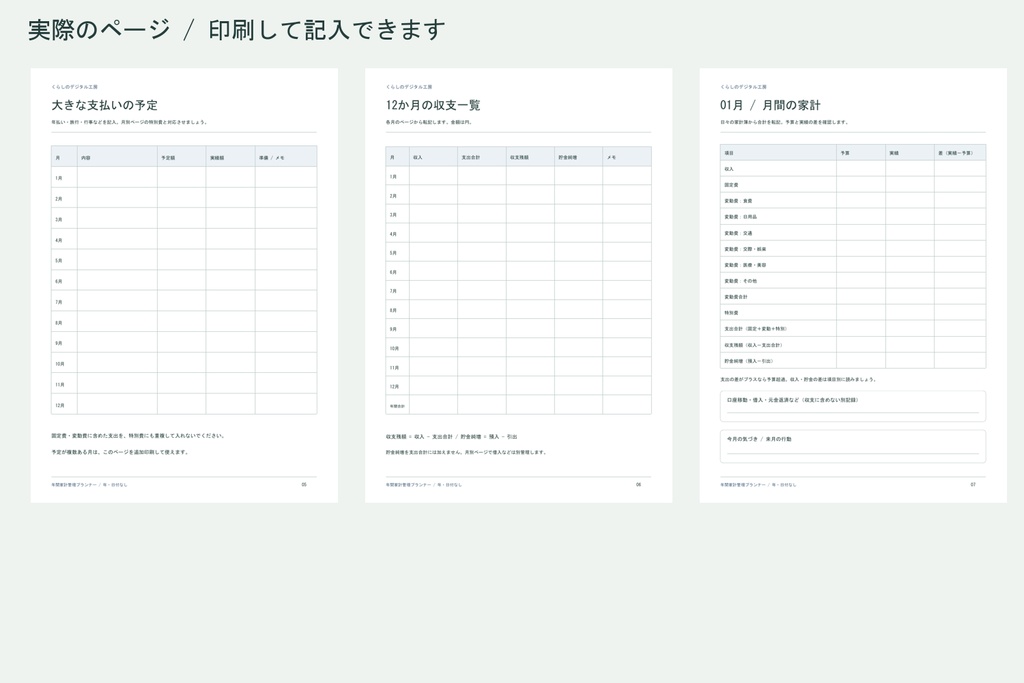Click the 今月の気づき / 来月の行動 entry box
The image size is (1024, 683).
(853, 446)
